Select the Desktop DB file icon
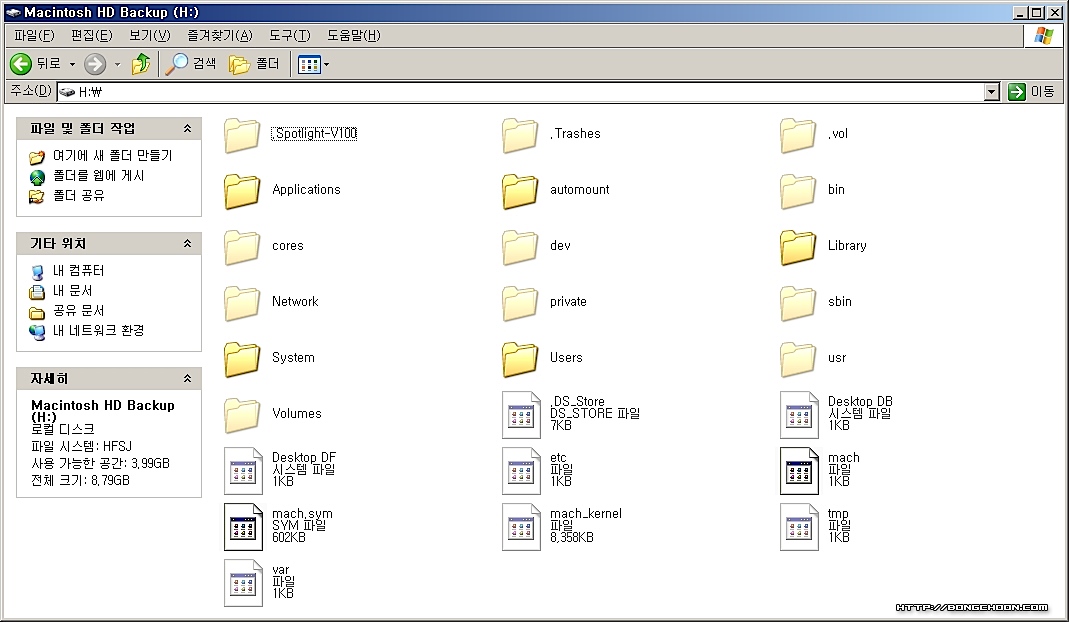The image size is (1069, 622). coord(800,415)
